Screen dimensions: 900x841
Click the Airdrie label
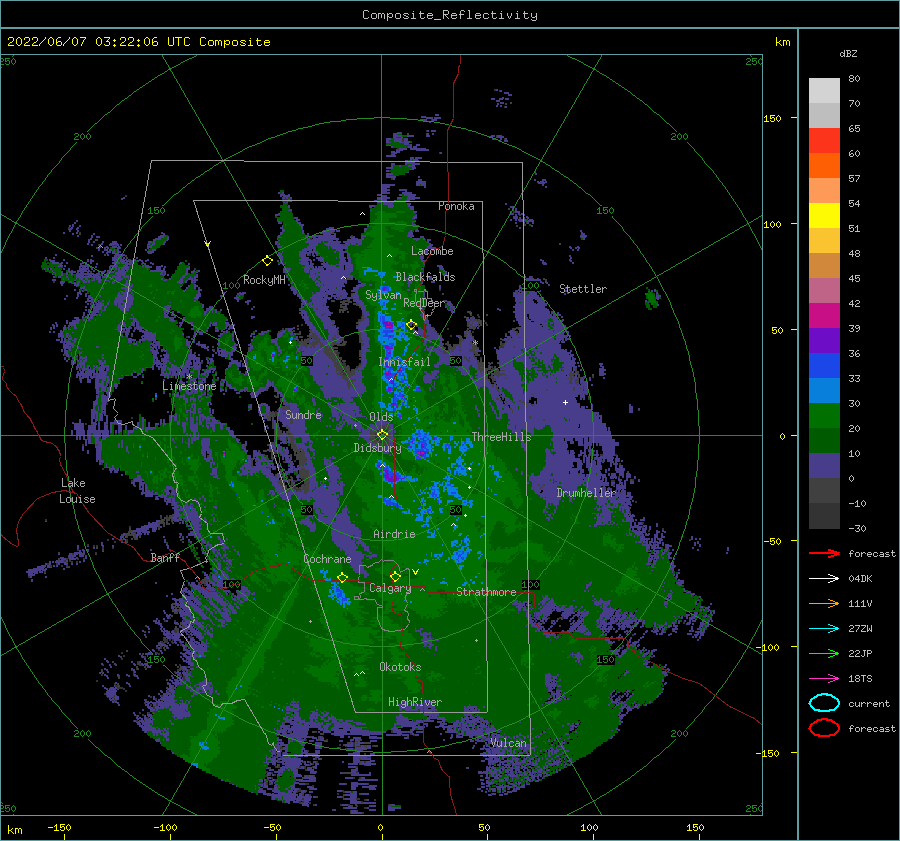click(x=394, y=534)
